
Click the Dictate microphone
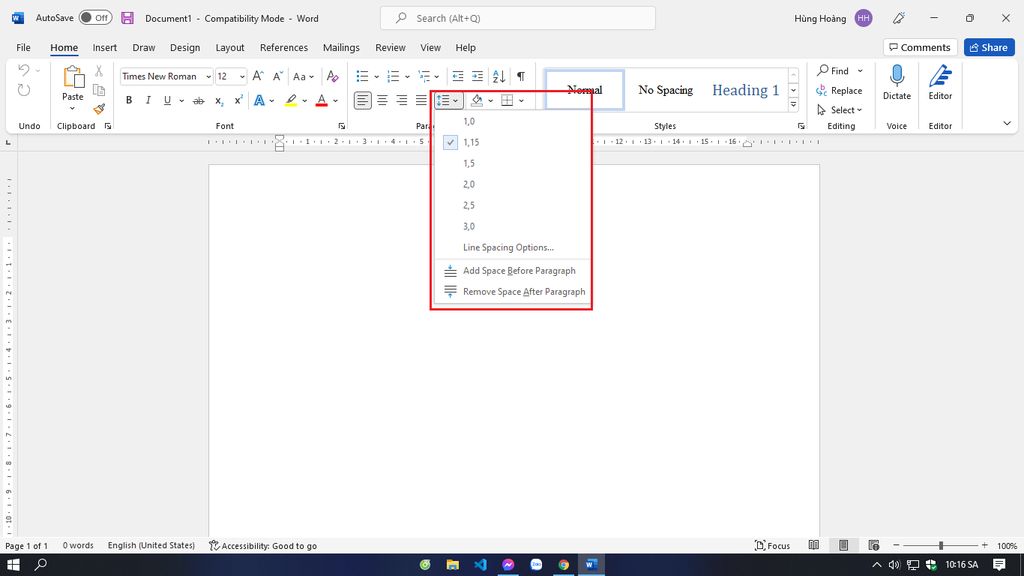pyautogui.click(x=897, y=82)
